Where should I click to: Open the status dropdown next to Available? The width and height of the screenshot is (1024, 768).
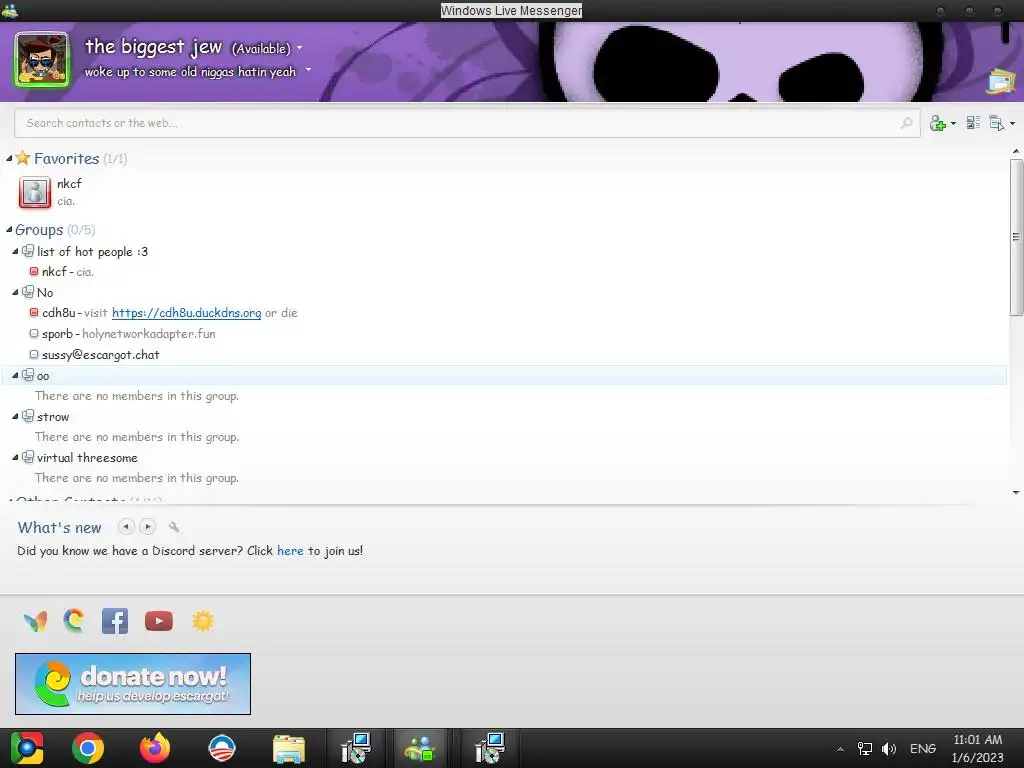300,48
